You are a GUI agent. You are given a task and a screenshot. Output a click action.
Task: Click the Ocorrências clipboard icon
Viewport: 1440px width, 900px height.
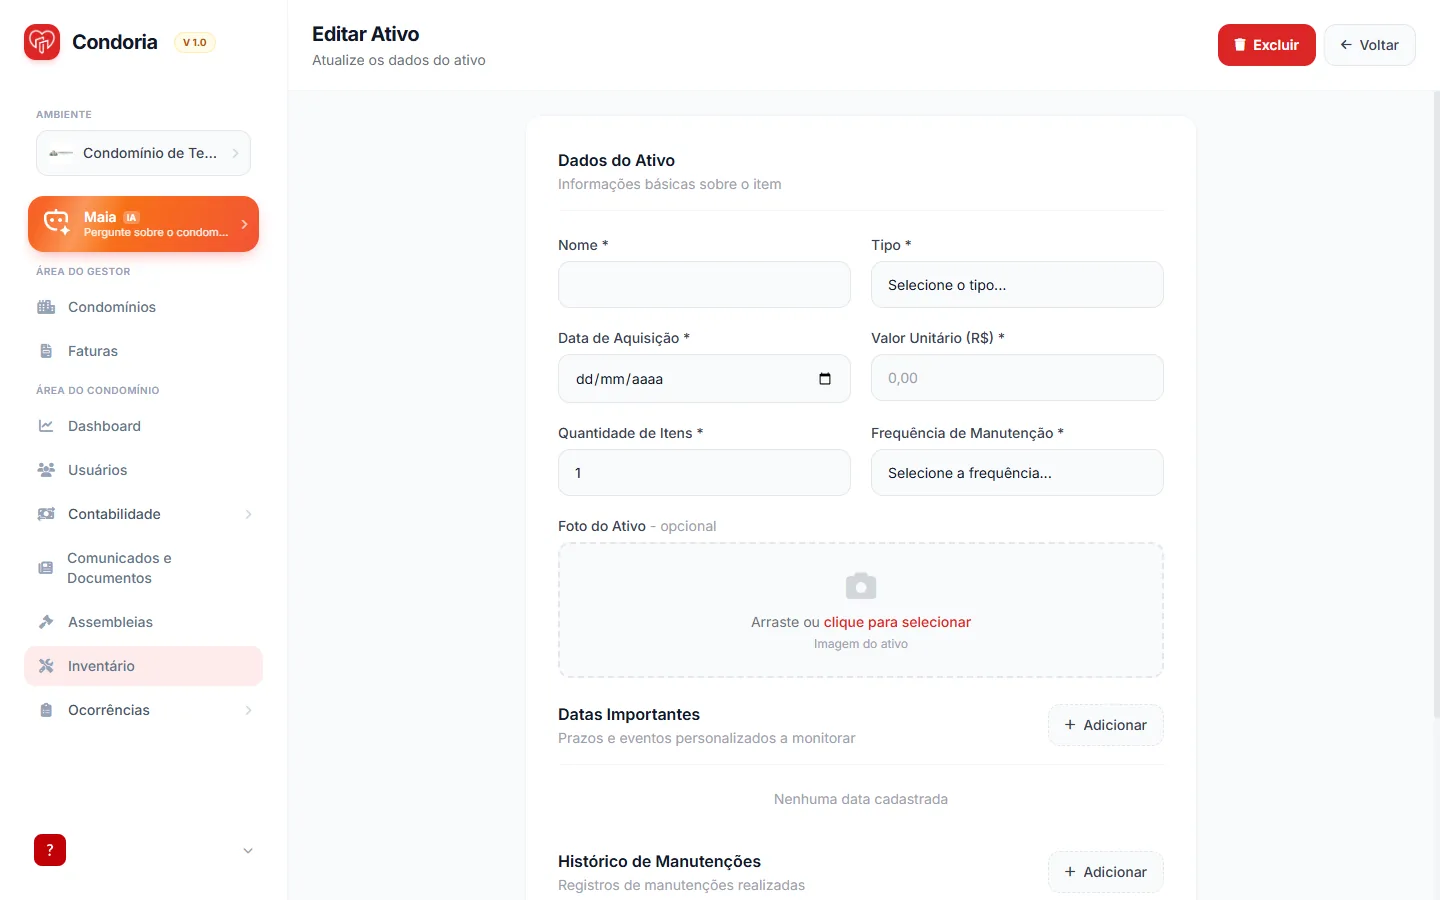(46, 710)
